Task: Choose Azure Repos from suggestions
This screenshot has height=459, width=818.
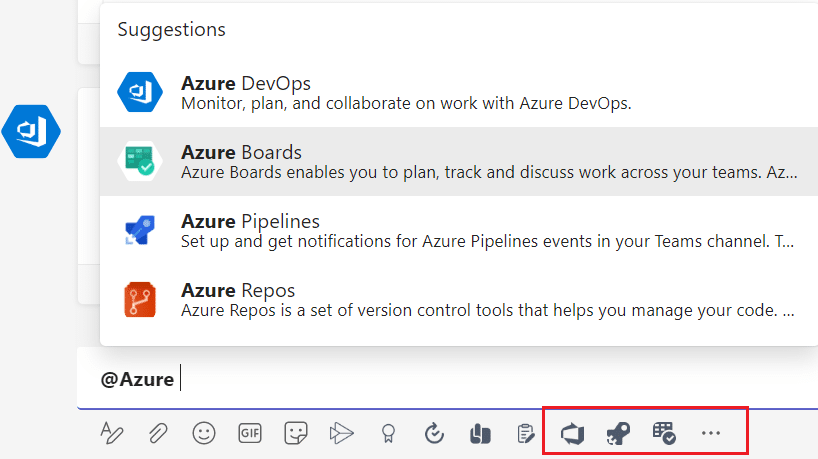Action: pos(458,300)
